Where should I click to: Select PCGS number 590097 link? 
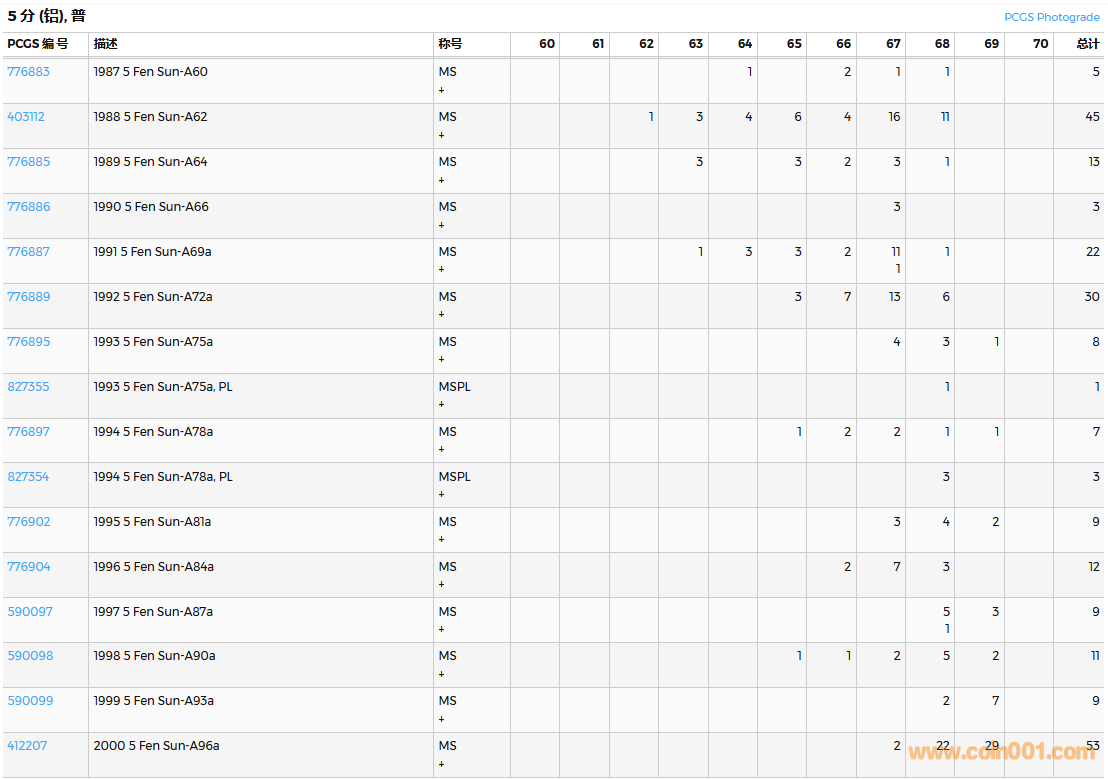coord(30,612)
